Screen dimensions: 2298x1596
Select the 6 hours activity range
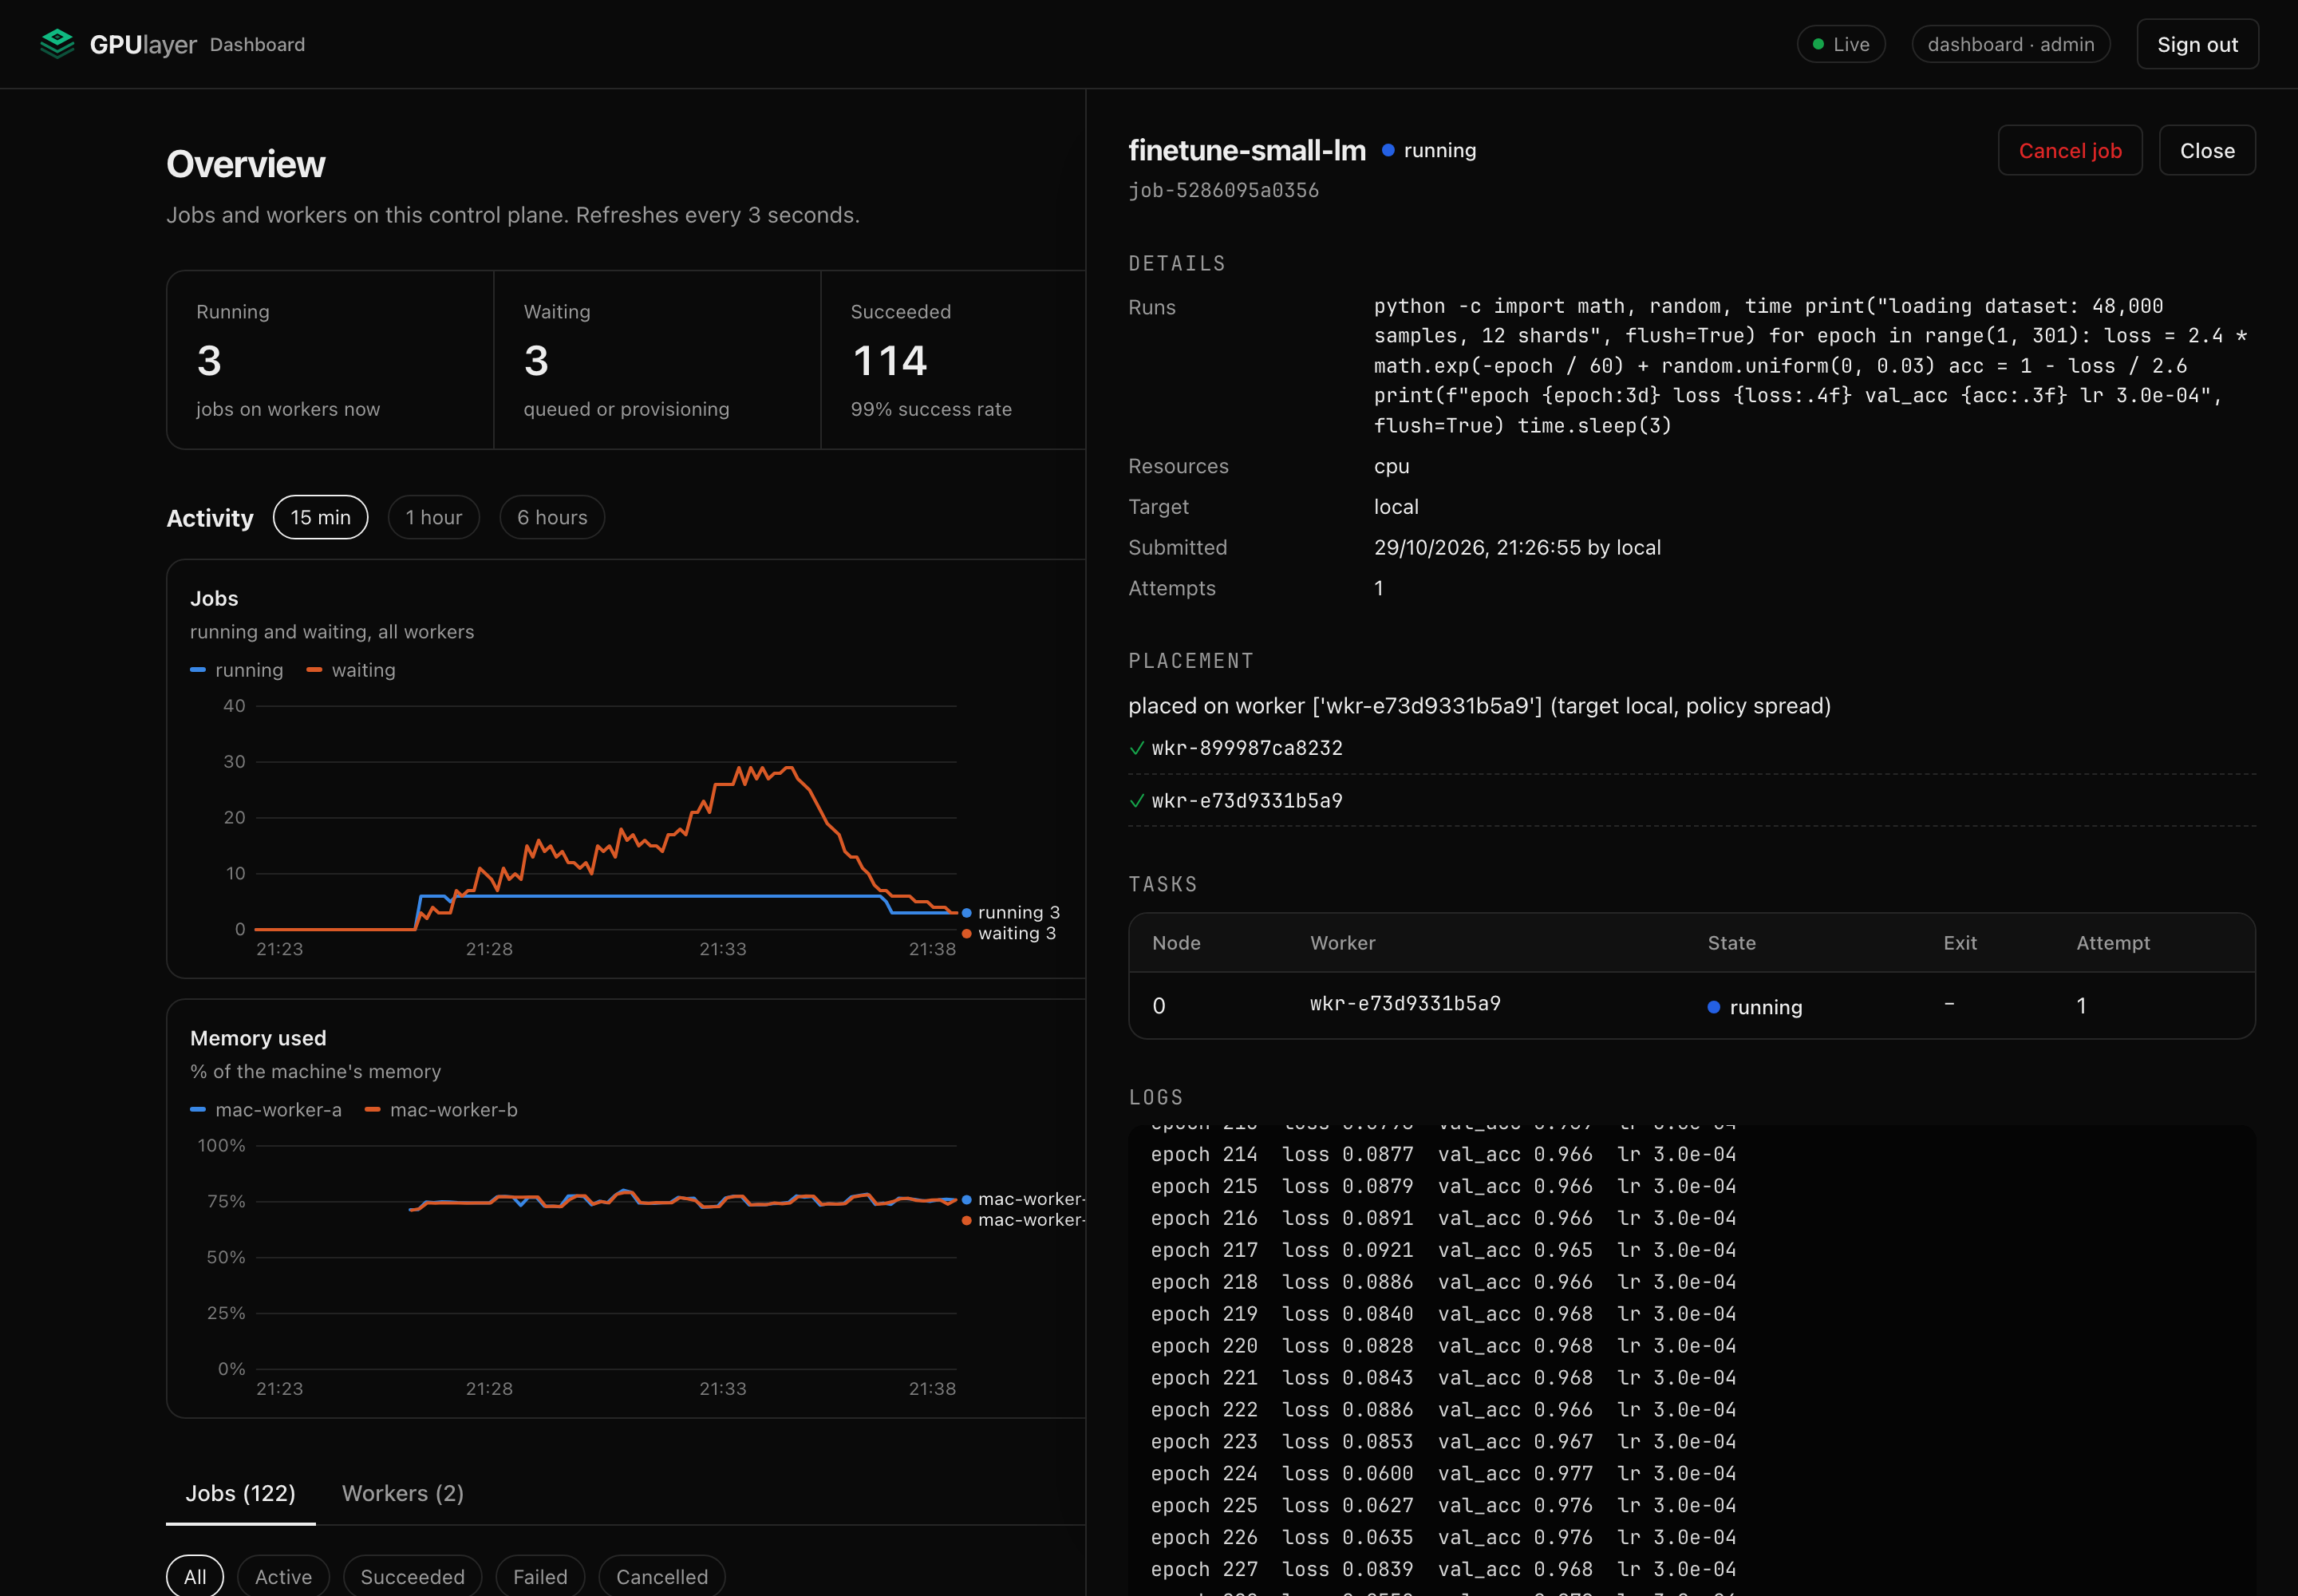[552, 517]
